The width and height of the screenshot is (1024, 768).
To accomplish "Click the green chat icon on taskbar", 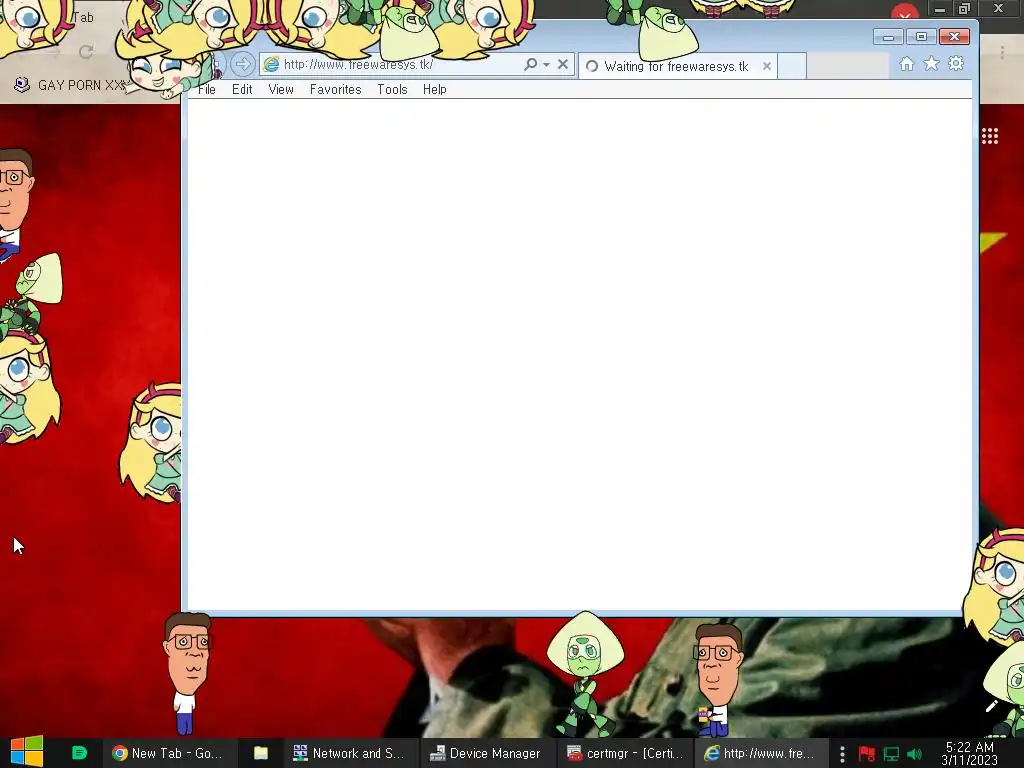I will (x=79, y=752).
